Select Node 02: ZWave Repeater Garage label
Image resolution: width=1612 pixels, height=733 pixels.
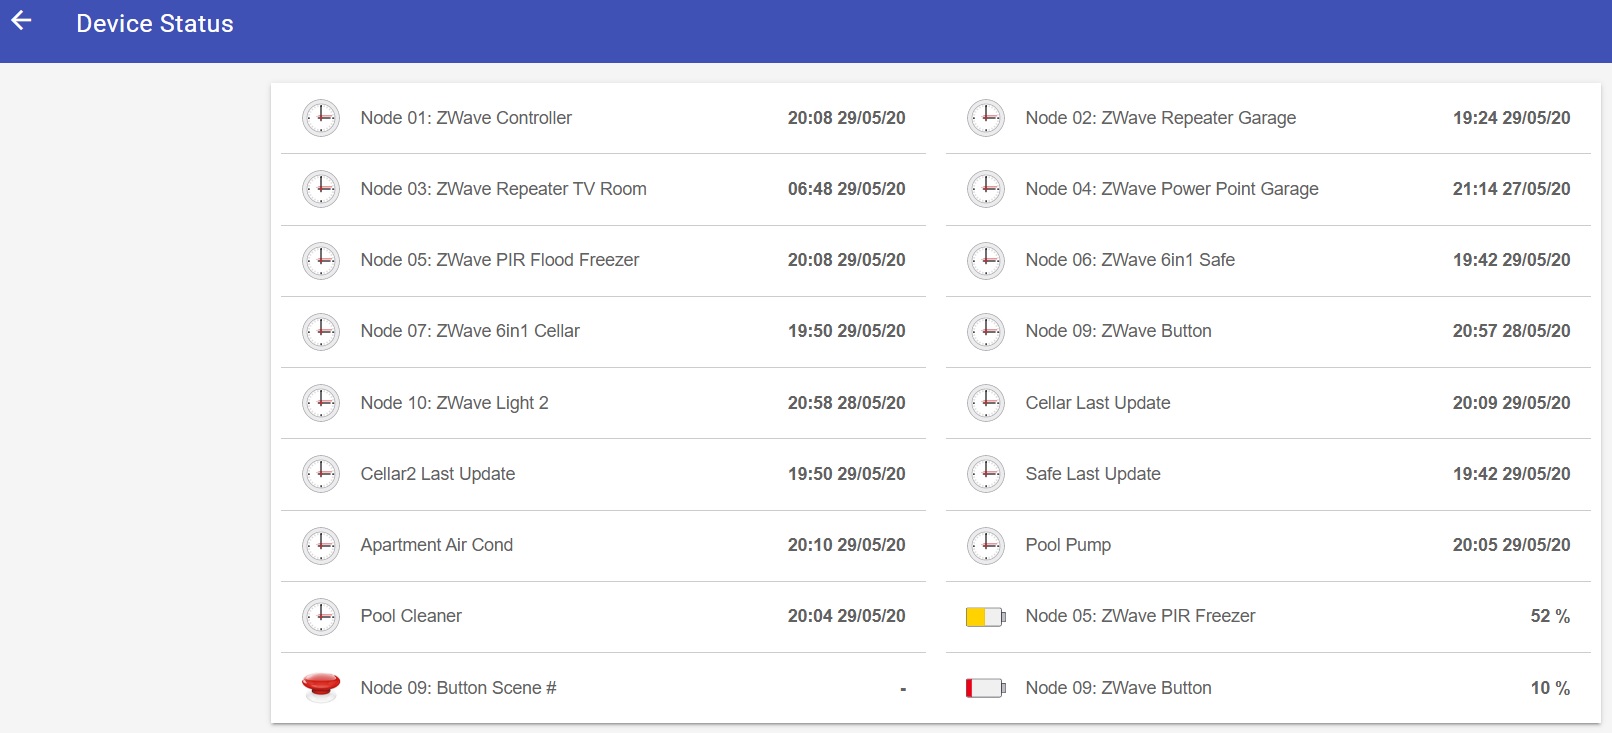tap(1161, 118)
